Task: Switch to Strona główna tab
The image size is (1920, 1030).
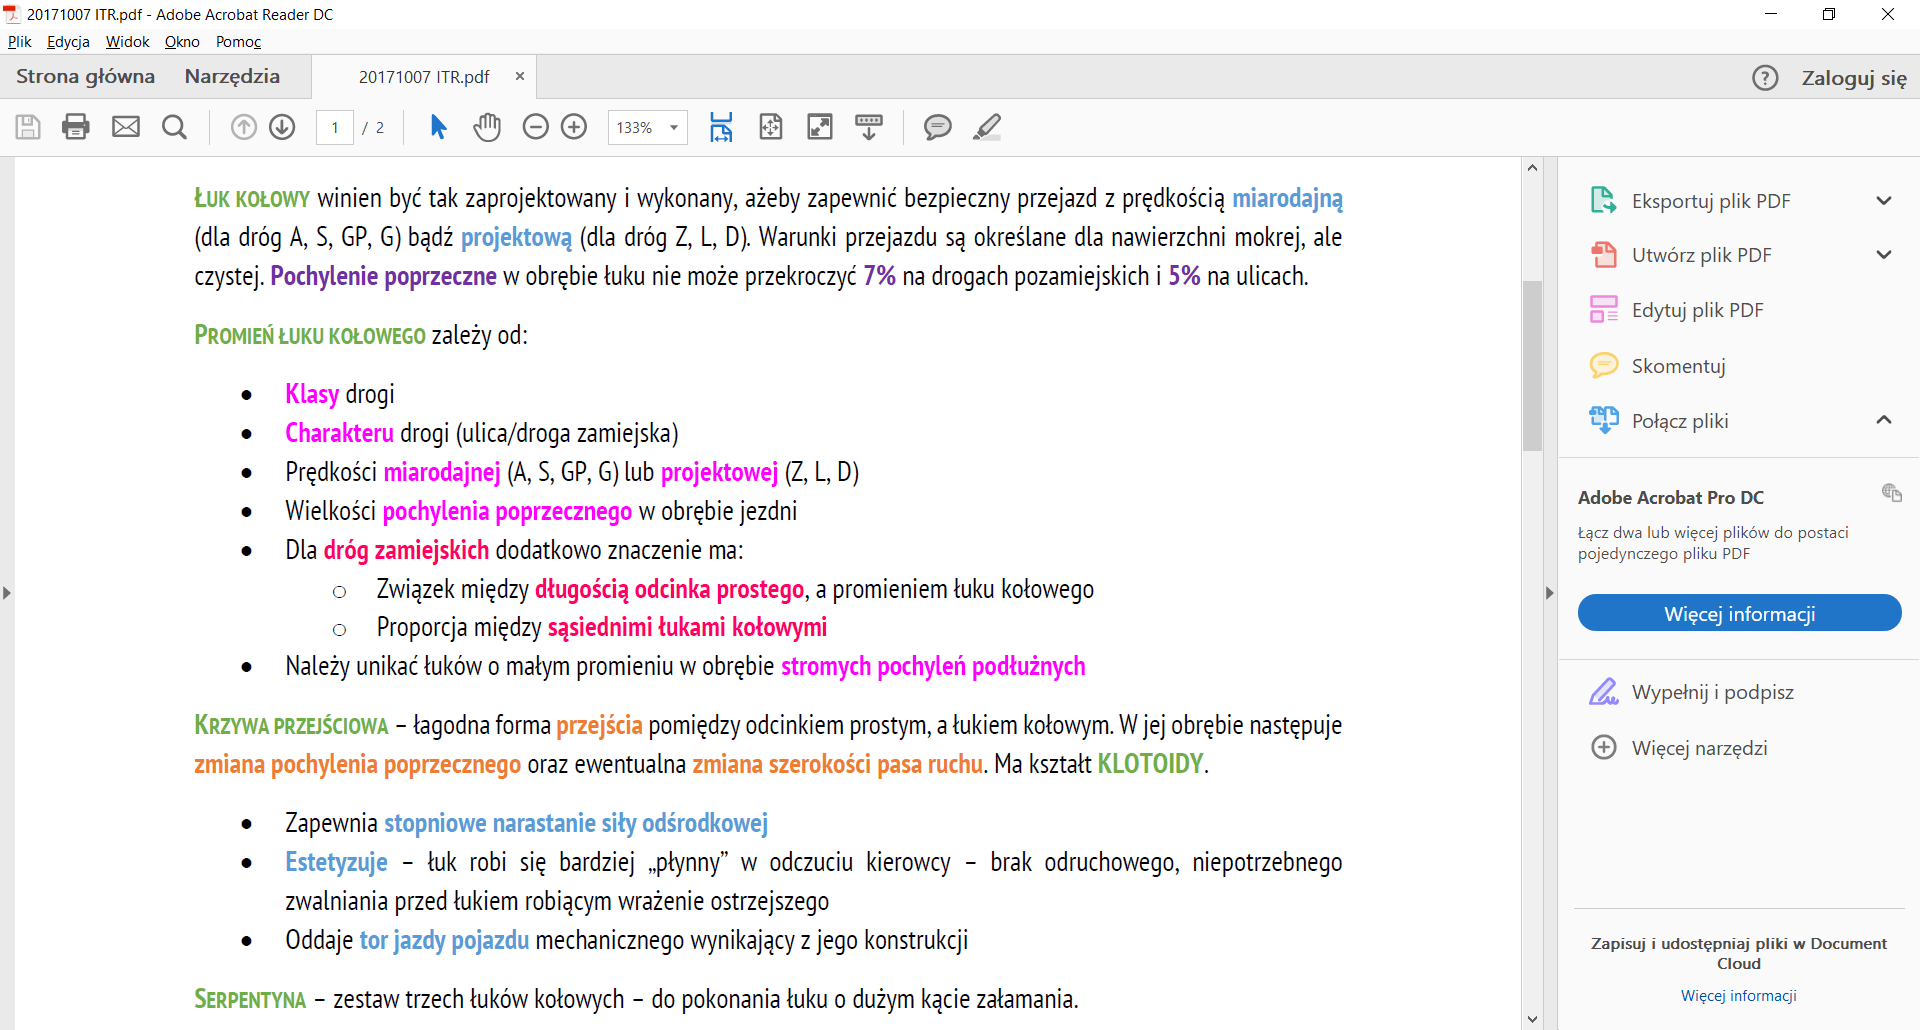Action: pyautogui.click(x=85, y=77)
